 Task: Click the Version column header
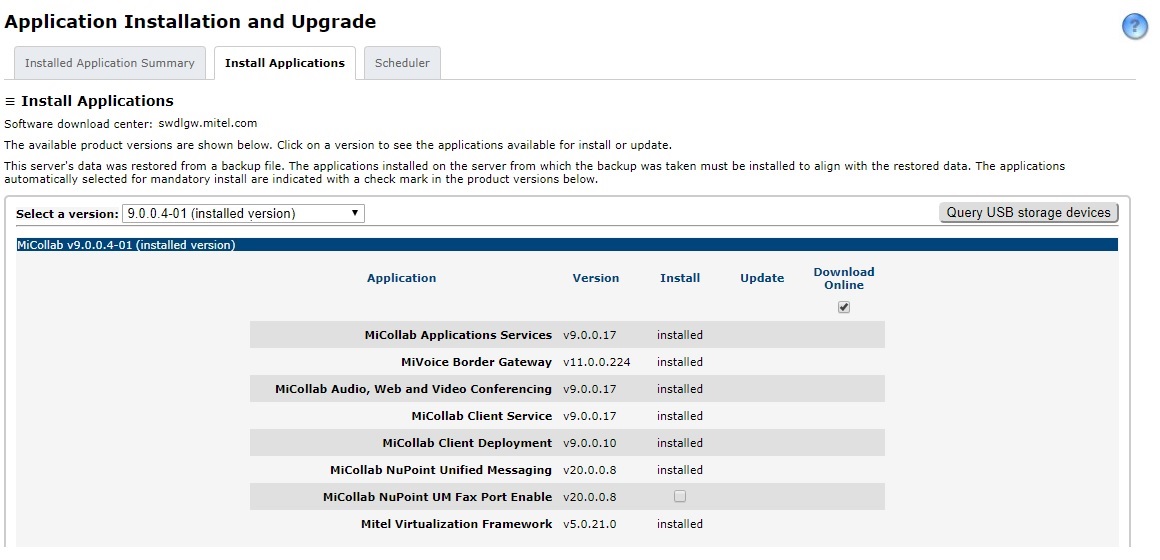click(x=596, y=278)
